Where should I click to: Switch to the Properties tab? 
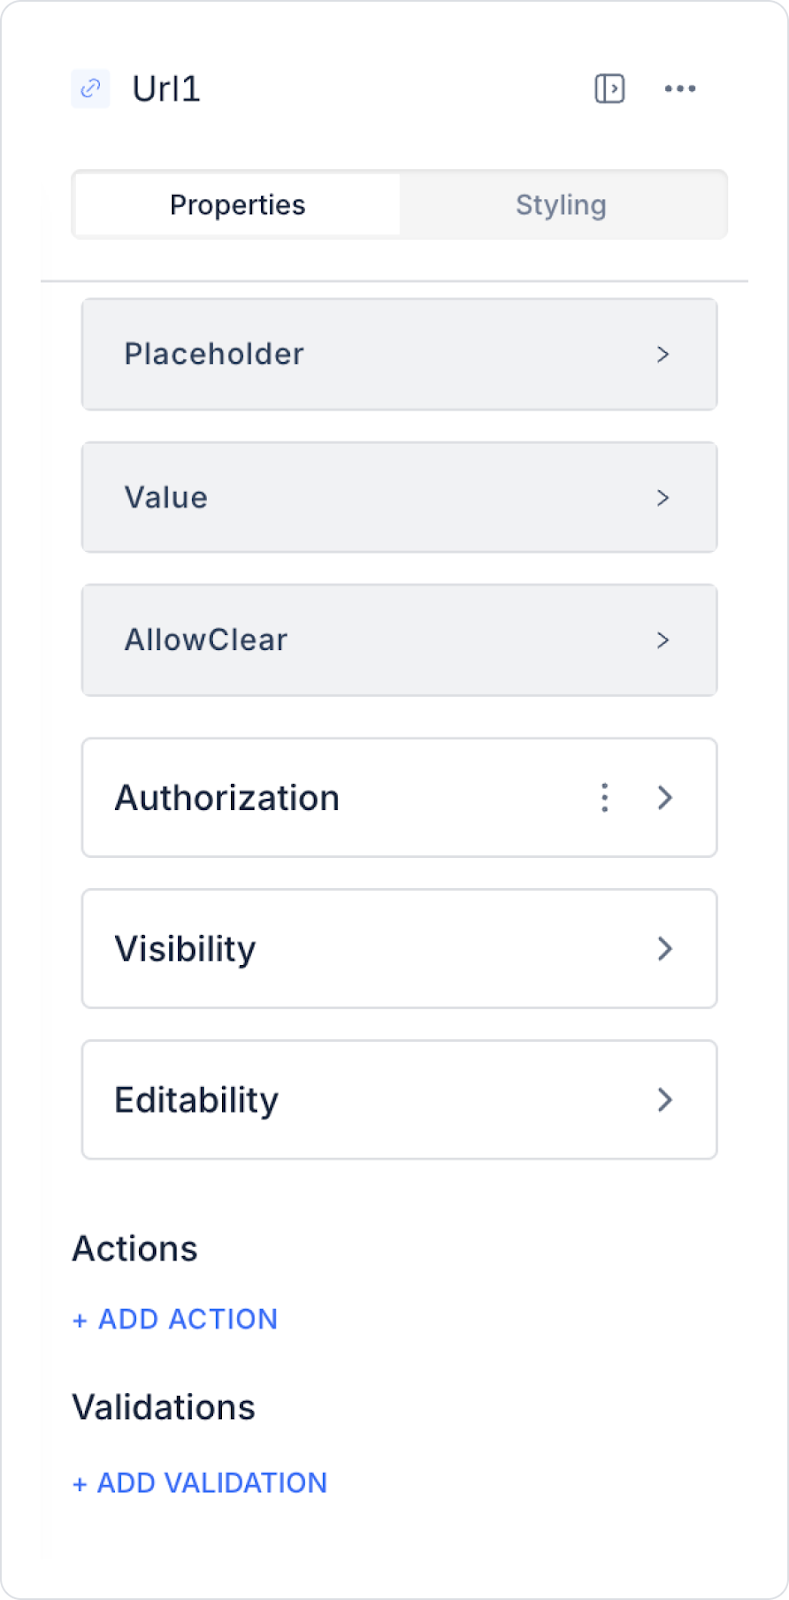(x=238, y=205)
